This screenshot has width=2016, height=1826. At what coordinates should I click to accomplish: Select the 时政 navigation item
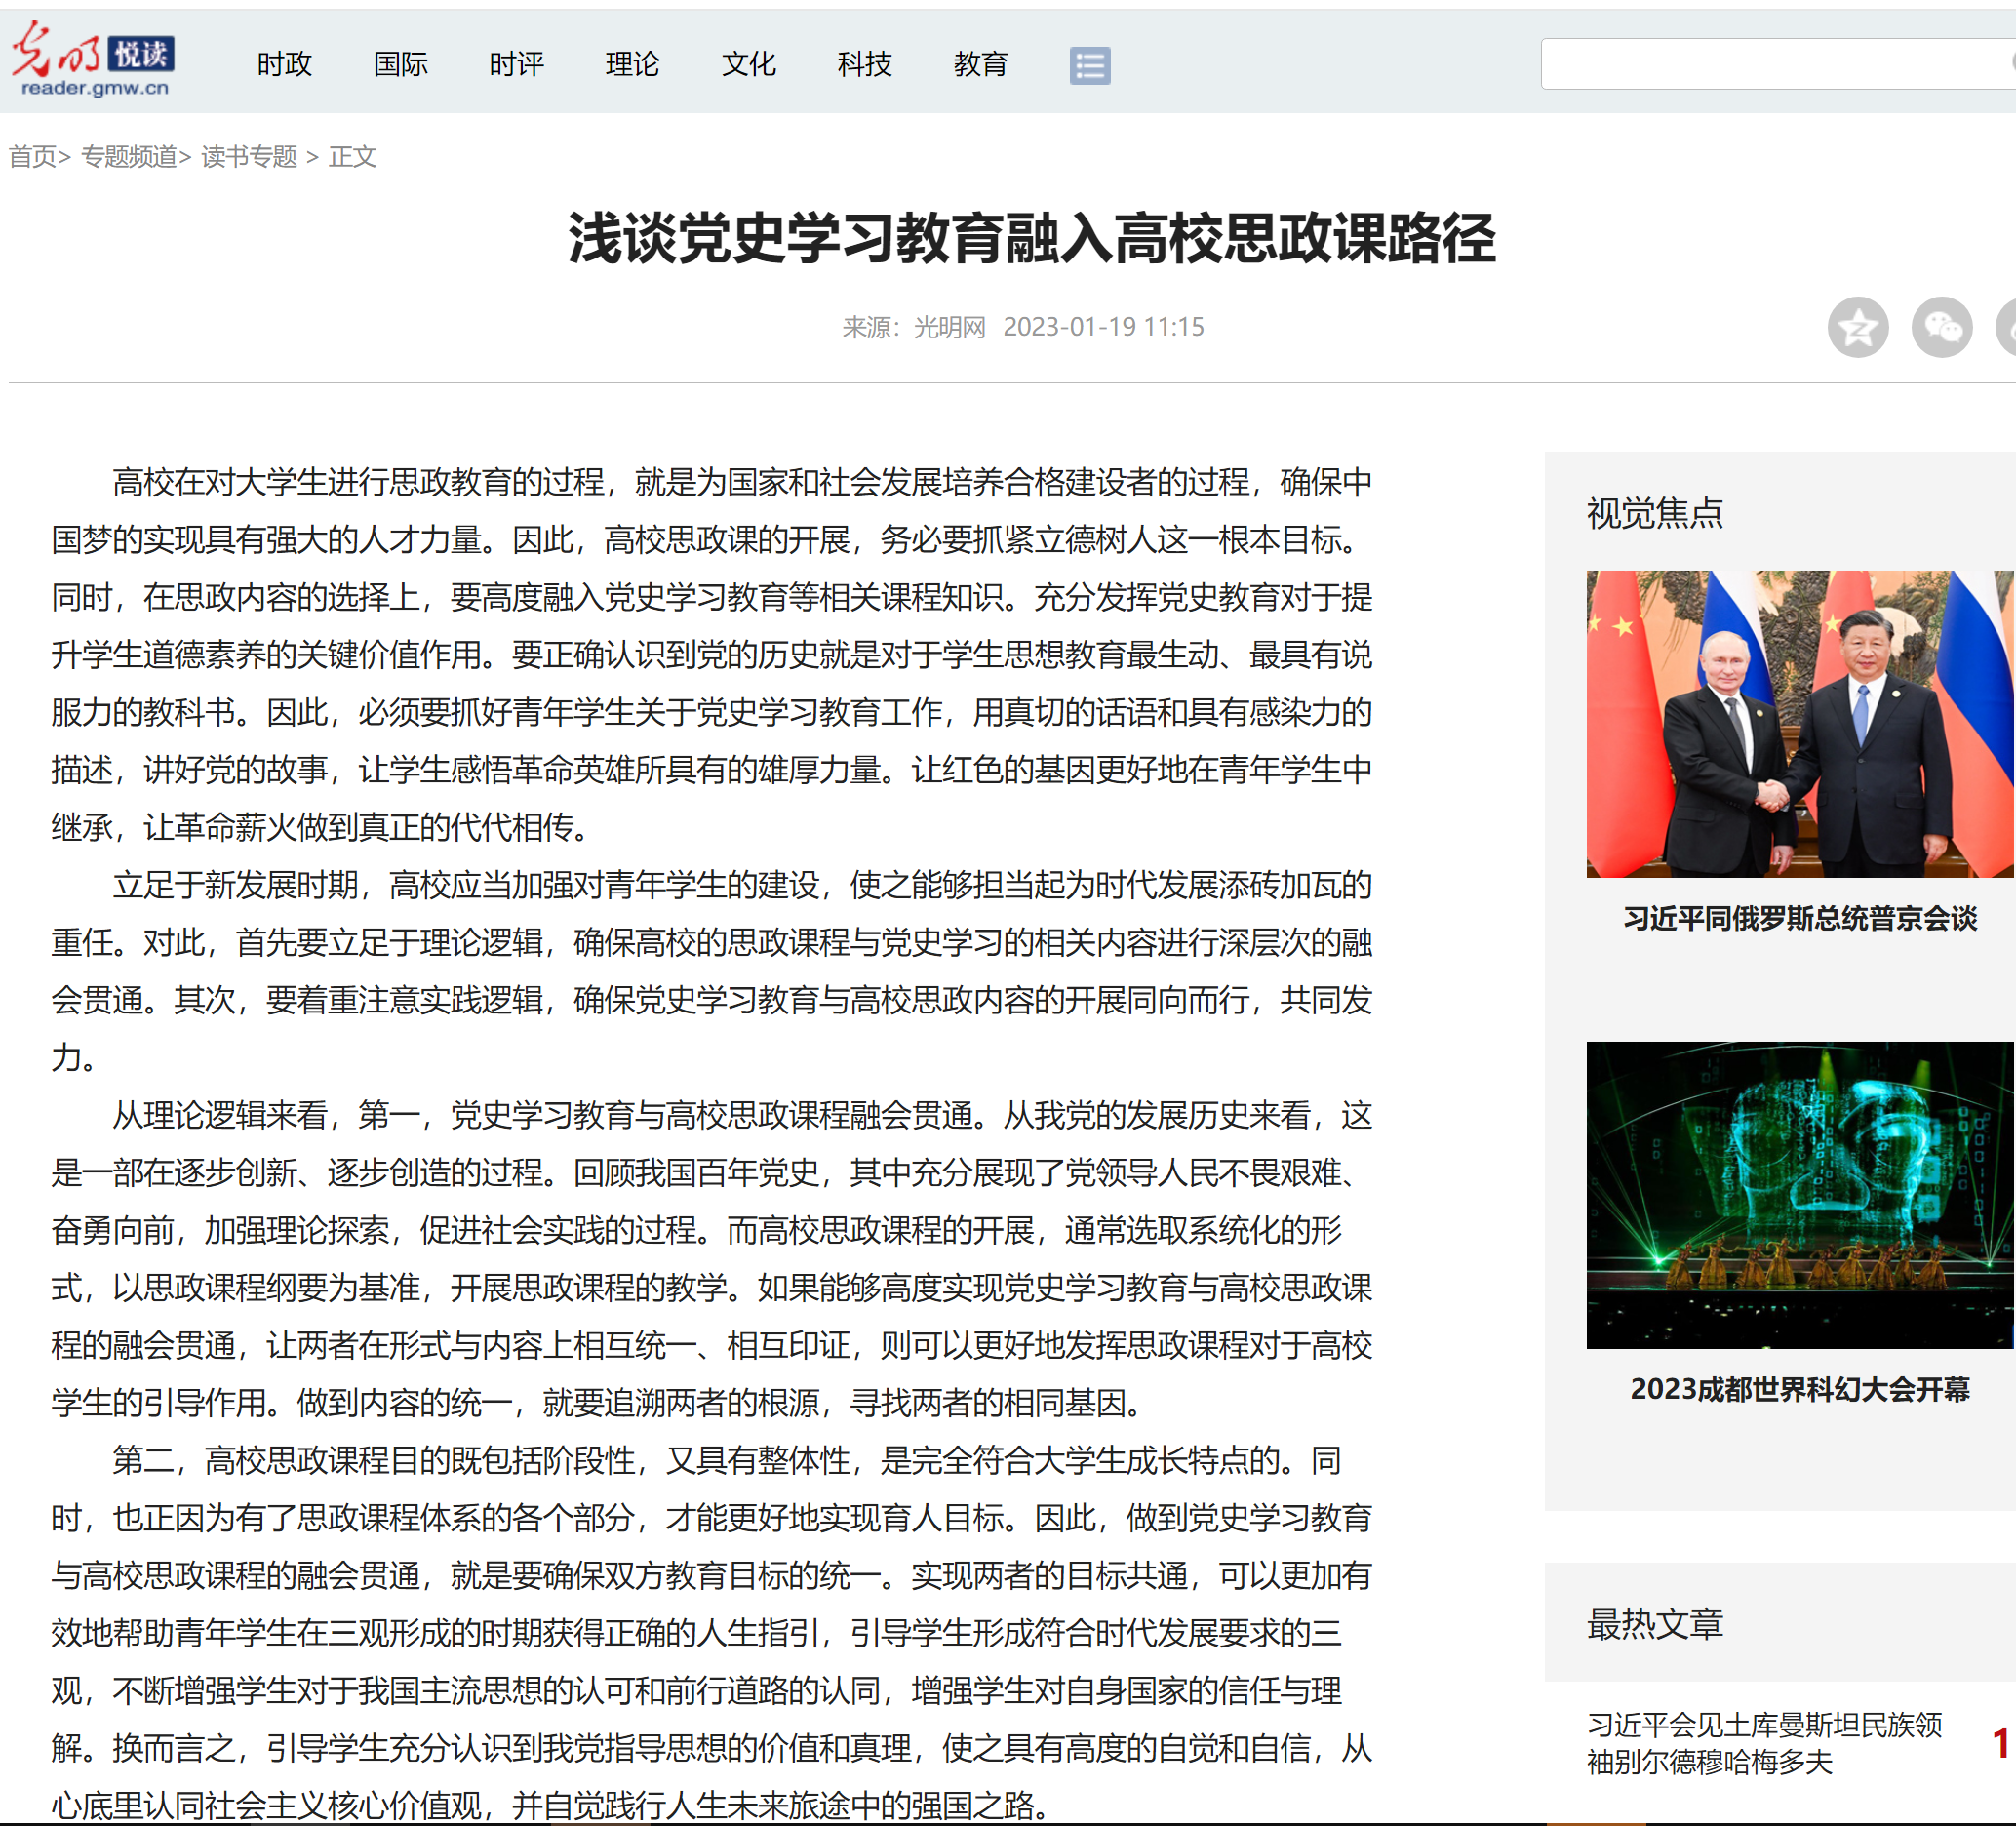(285, 64)
